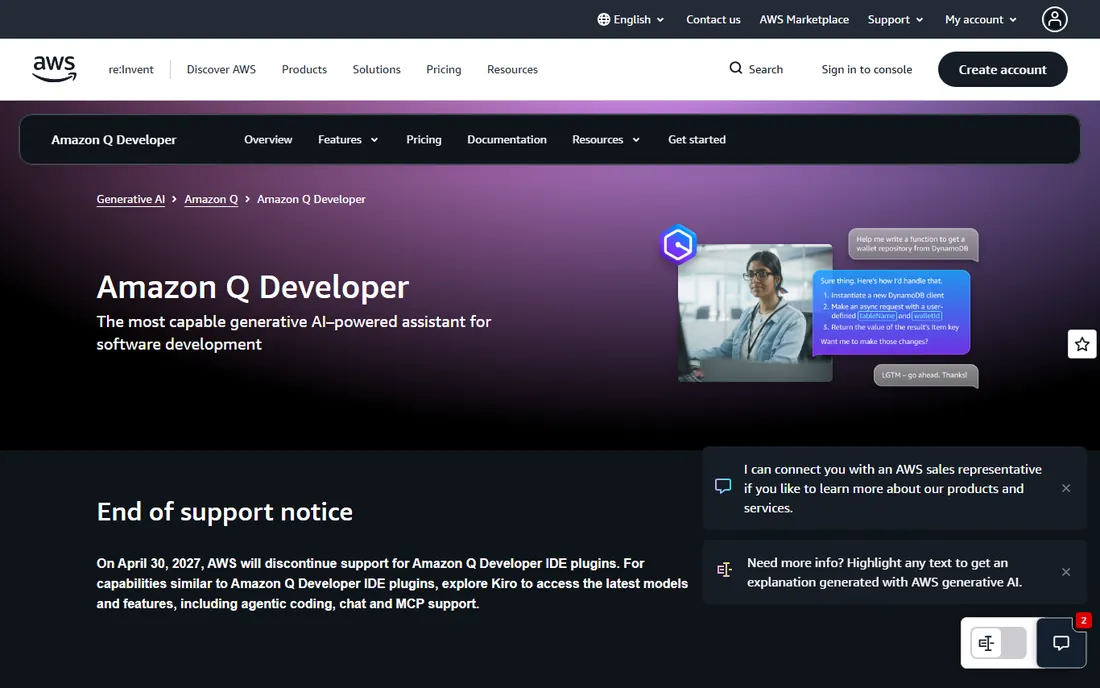
Task: Dismiss the highlight text explanation tip
Action: [1066, 572]
